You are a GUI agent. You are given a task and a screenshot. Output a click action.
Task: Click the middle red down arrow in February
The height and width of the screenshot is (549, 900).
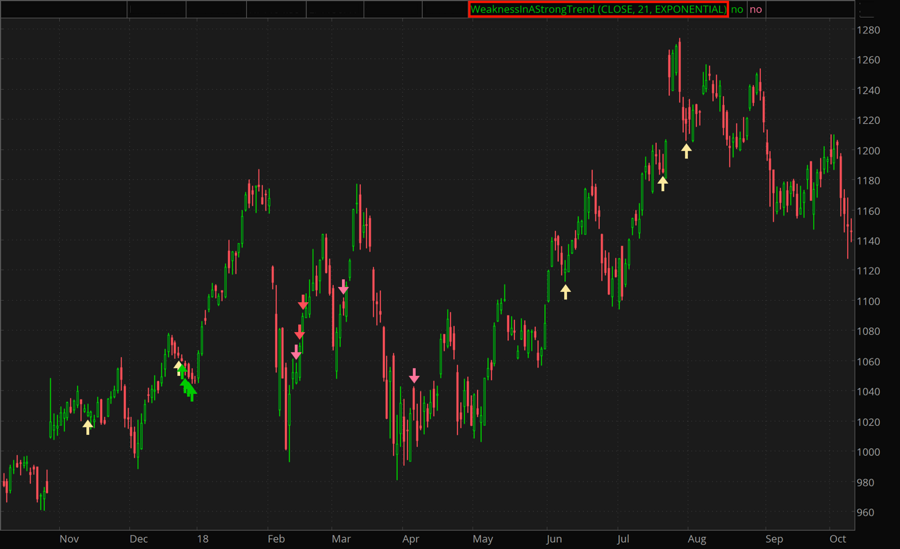[x=299, y=332]
